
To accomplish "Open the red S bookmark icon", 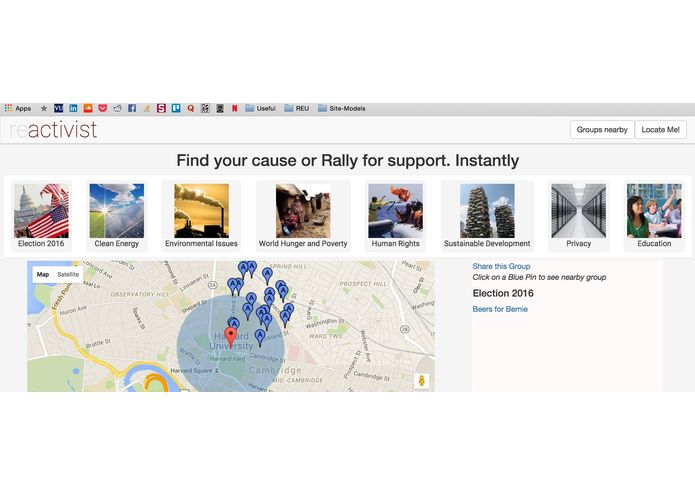I will (161, 108).
